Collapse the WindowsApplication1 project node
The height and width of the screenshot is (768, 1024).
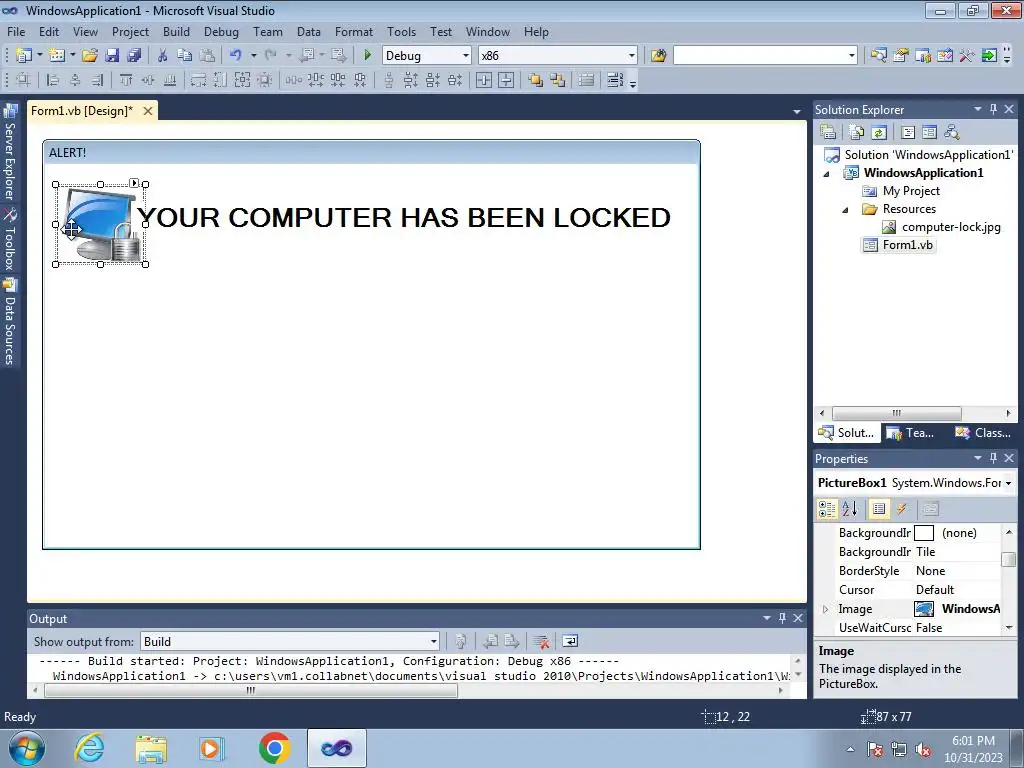tap(827, 174)
